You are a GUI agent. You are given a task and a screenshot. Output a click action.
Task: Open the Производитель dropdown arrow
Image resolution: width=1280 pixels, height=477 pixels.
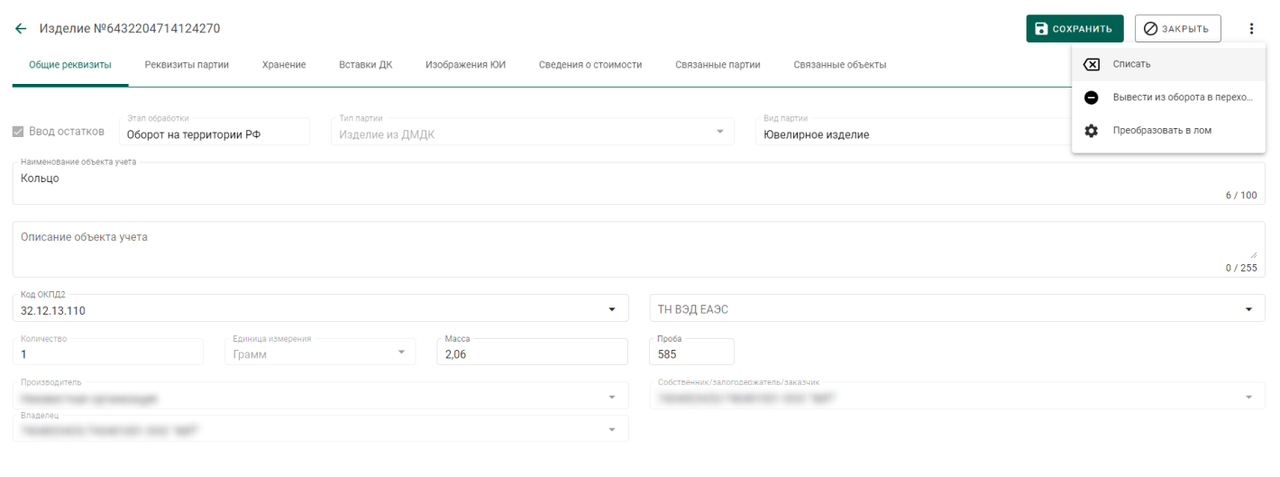612,397
